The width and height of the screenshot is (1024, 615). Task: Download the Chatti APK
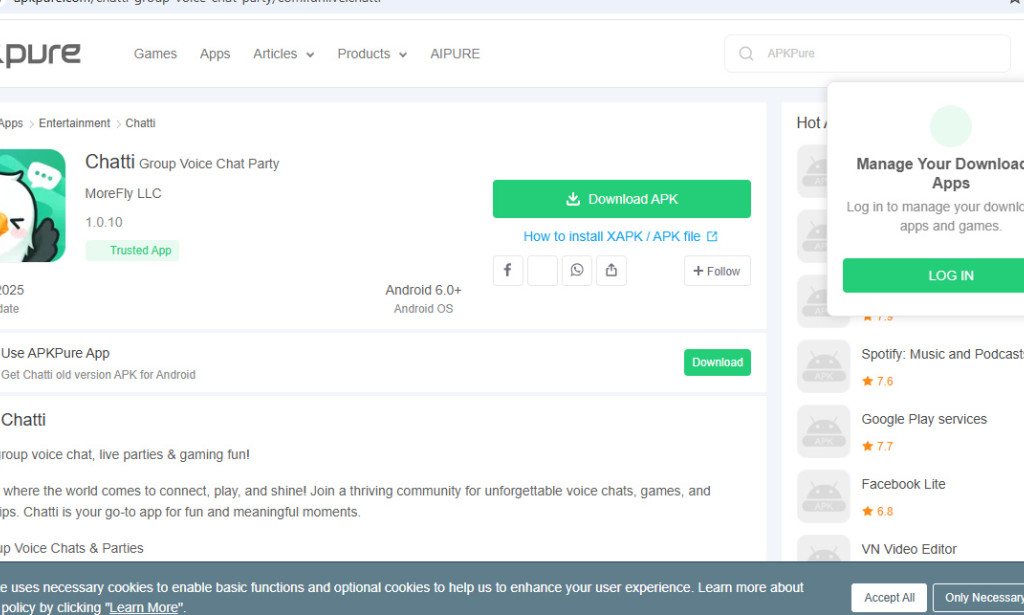pyautogui.click(x=621, y=198)
